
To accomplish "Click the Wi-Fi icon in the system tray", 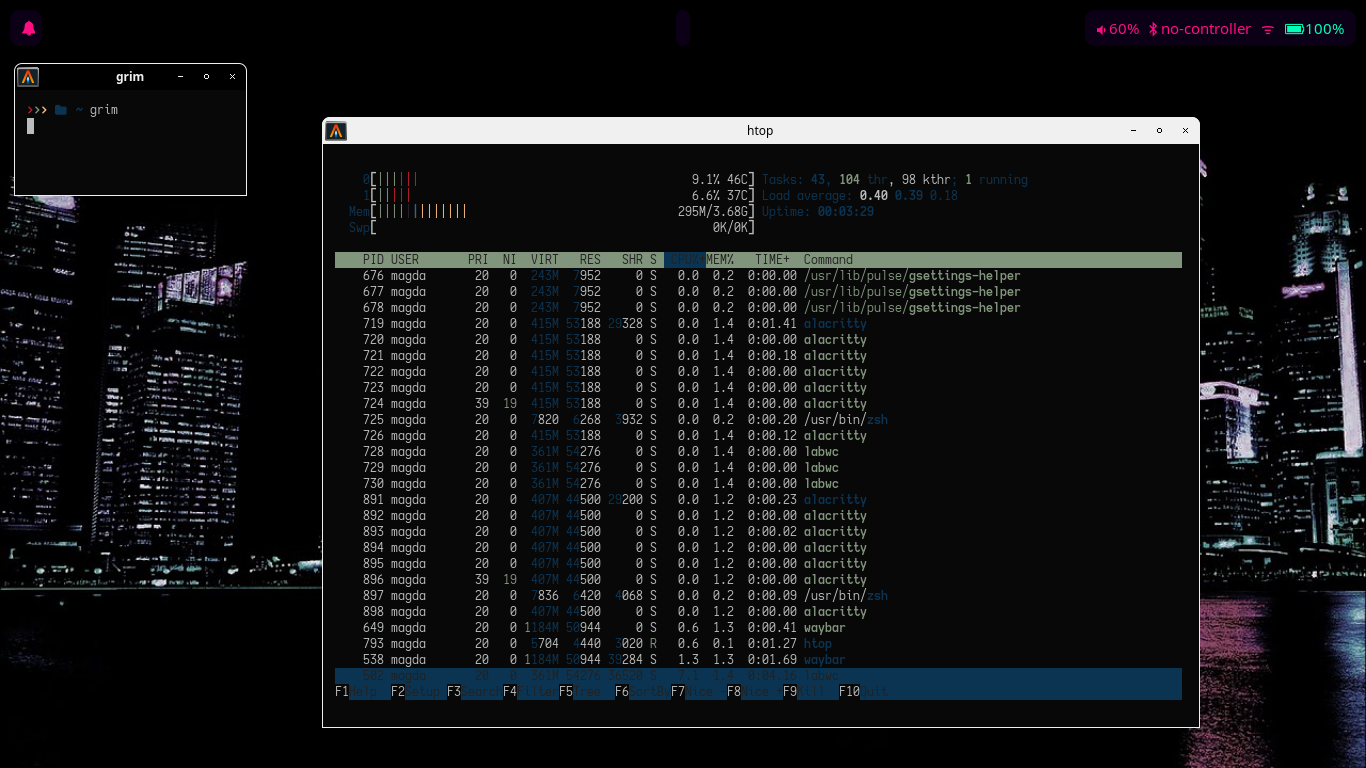I will point(1267,29).
